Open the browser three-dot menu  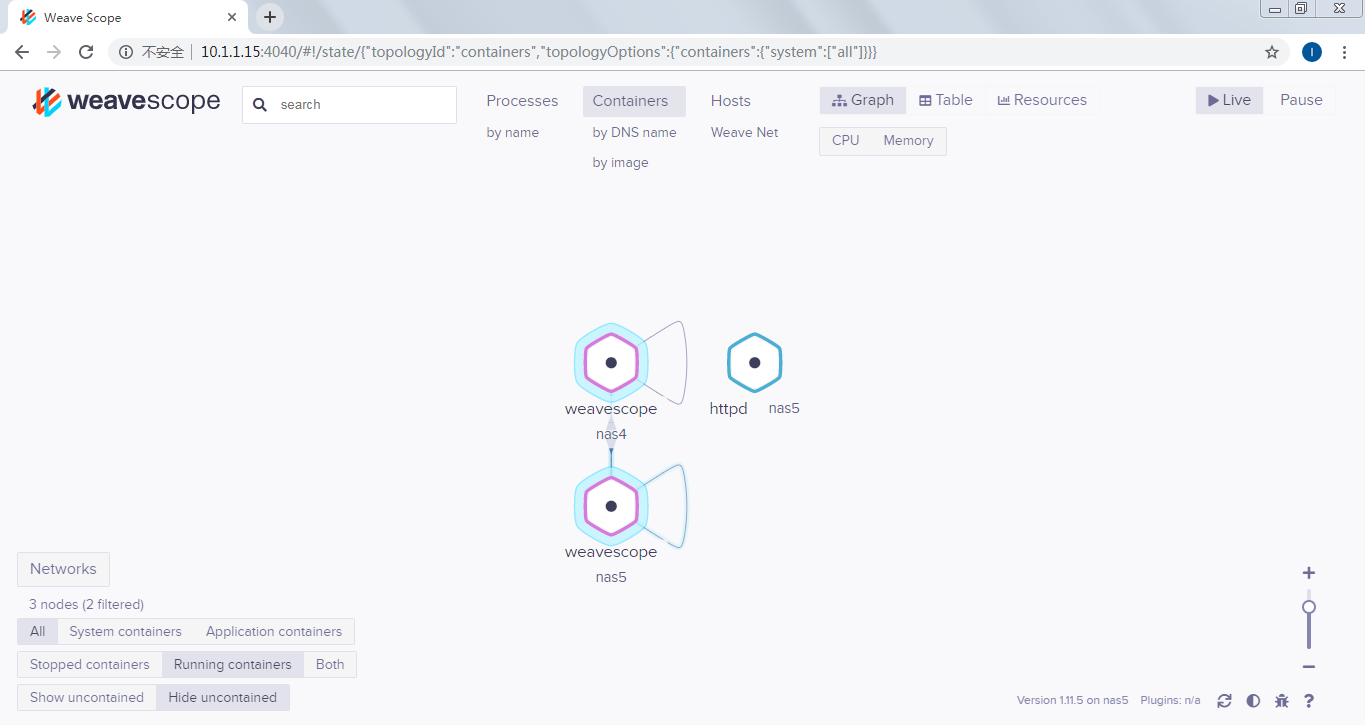1345,52
